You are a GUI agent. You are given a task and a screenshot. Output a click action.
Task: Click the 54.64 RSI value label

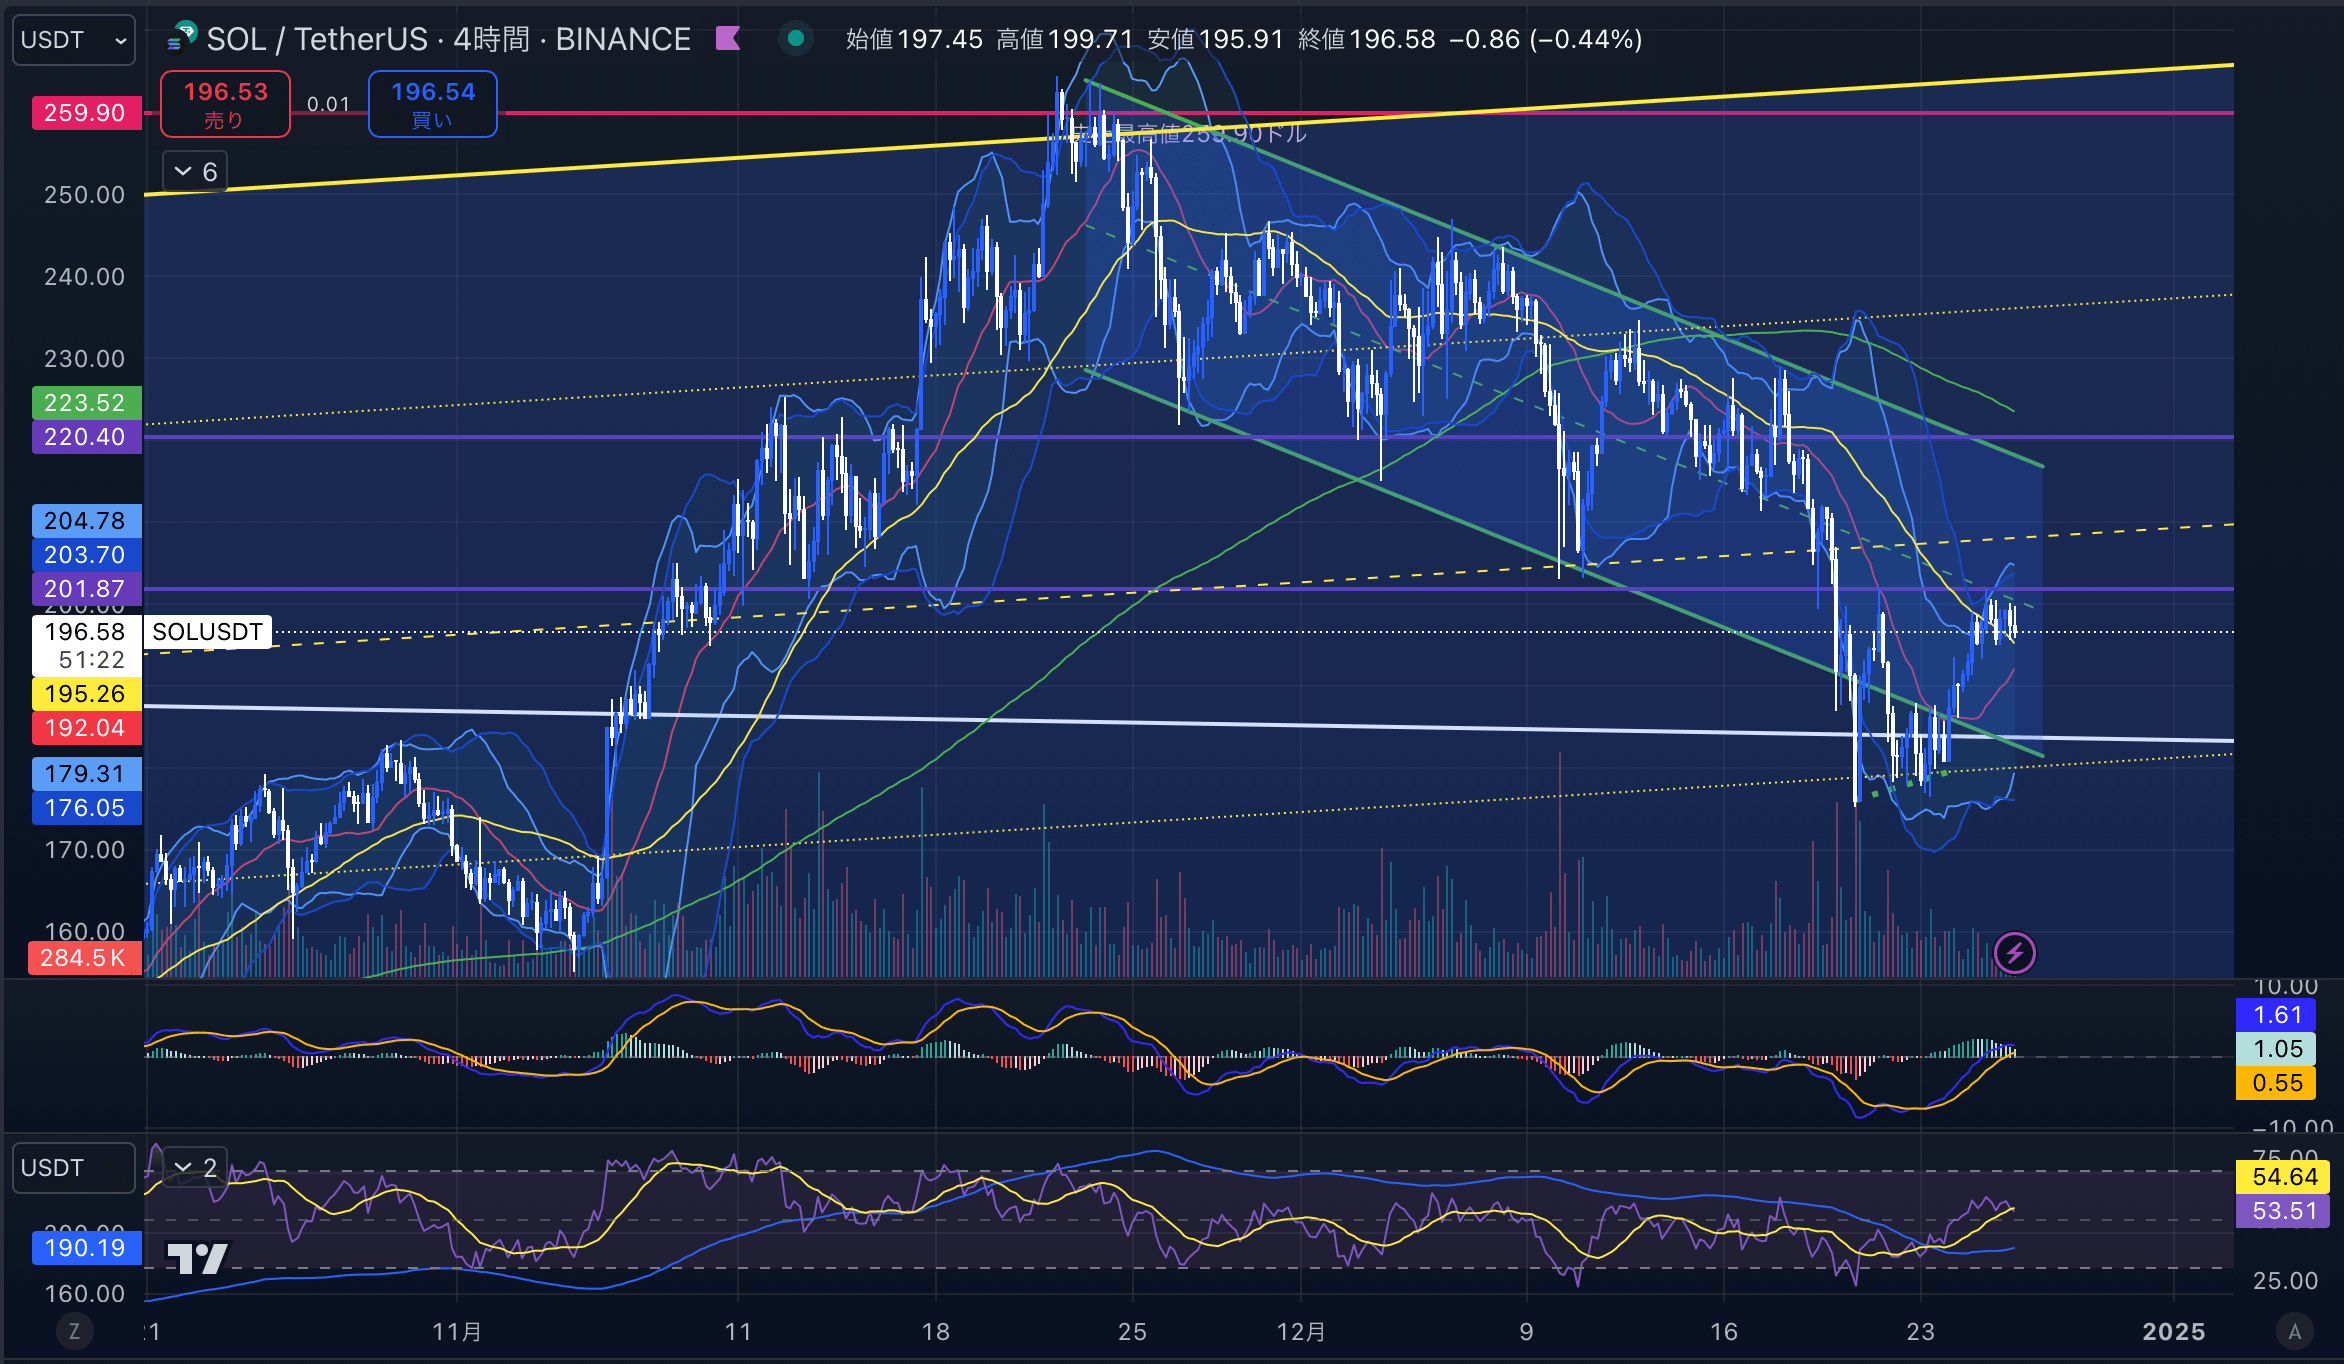tap(2285, 1177)
